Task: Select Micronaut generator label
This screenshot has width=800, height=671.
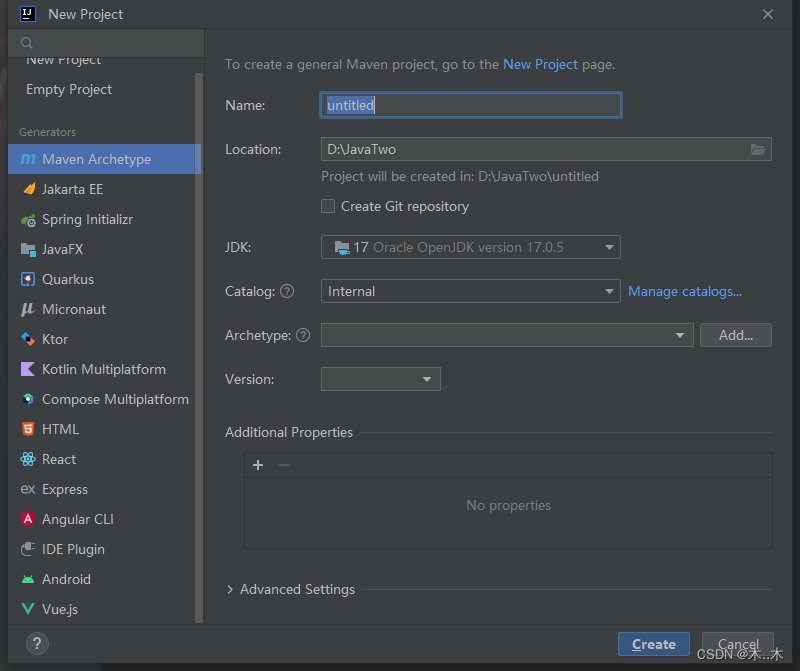Action: 74,309
